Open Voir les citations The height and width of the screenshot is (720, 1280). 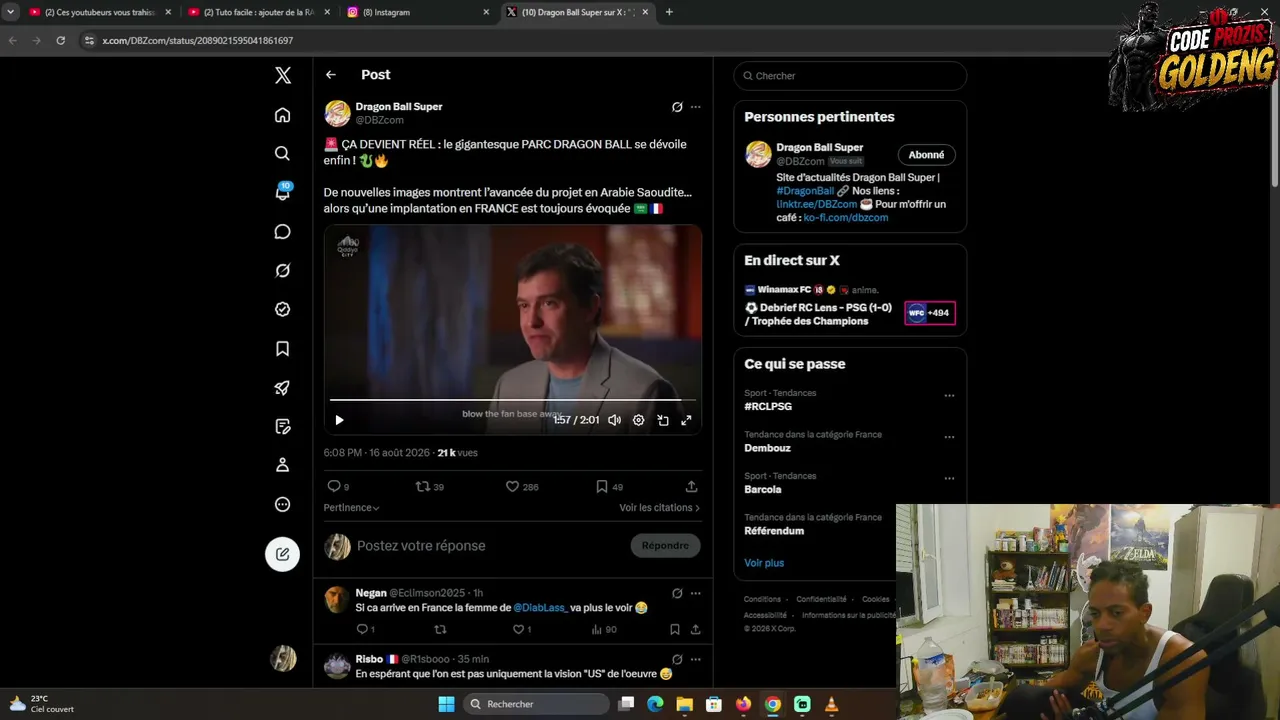[659, 508]
